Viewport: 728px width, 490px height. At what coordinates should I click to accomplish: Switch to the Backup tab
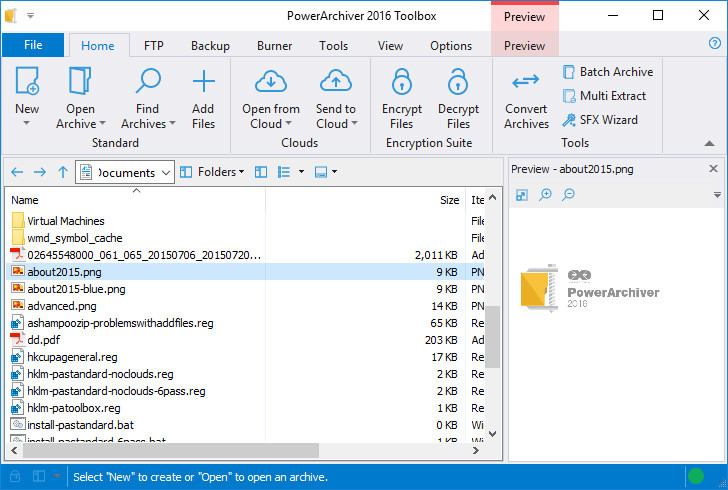click(x=210, y=46)
